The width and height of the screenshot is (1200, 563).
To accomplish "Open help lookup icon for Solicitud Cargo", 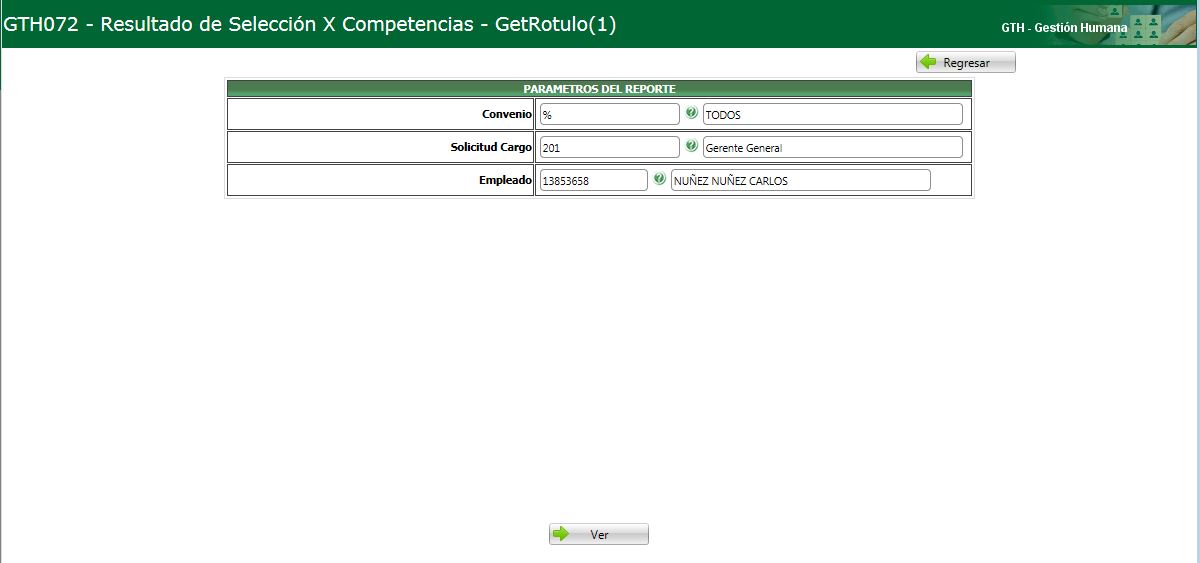I will pyautogui.click(x=691, y=146).
